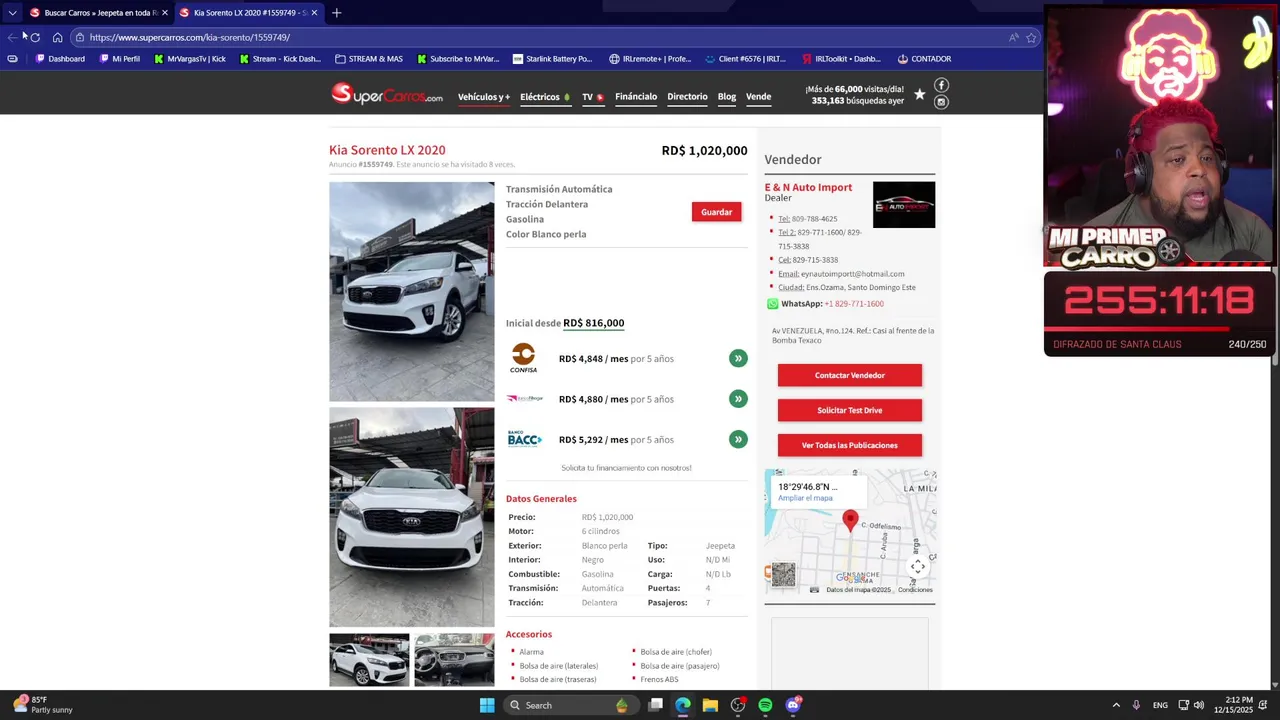Toggle map fullscreen arrows icon
The height and width of the screenshot is (720, 1280).
[x=918, y=567]
